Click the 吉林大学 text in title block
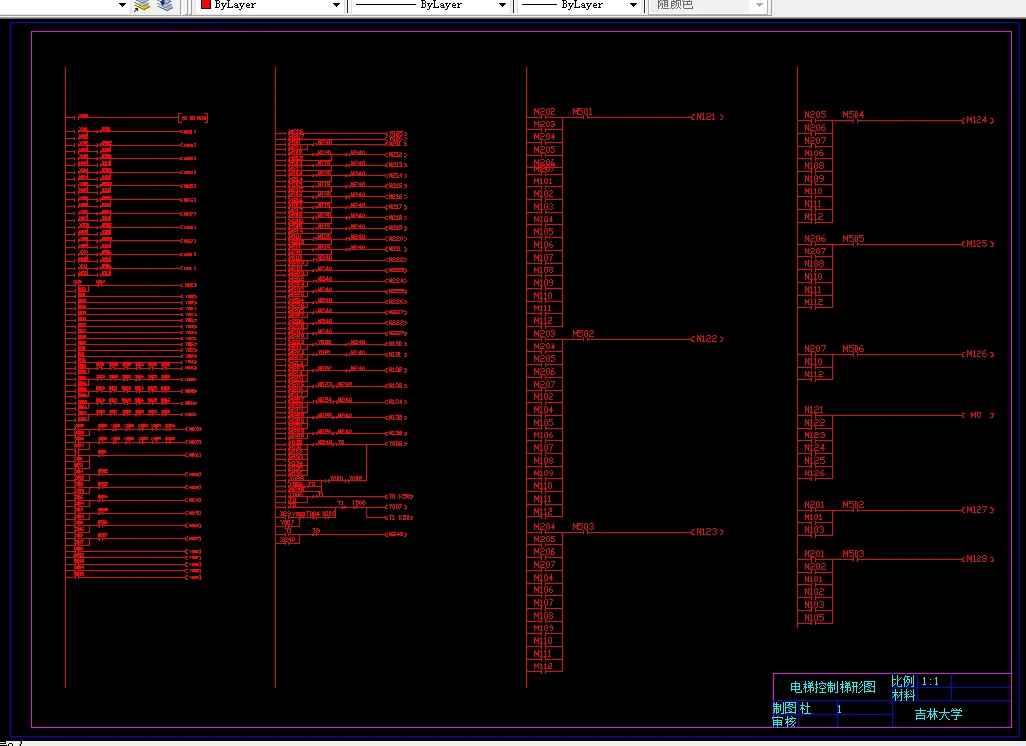 (x=938, y=715)
